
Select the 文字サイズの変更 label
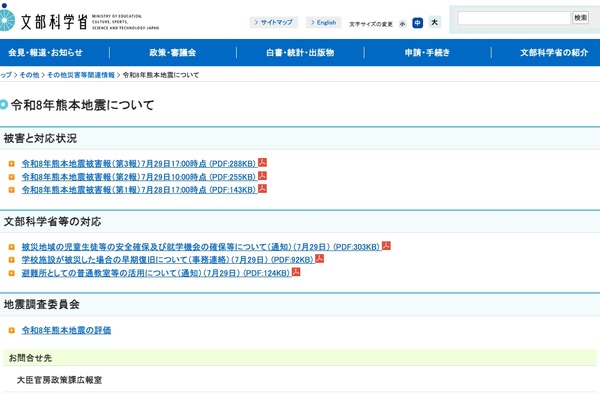coord(371,24)
